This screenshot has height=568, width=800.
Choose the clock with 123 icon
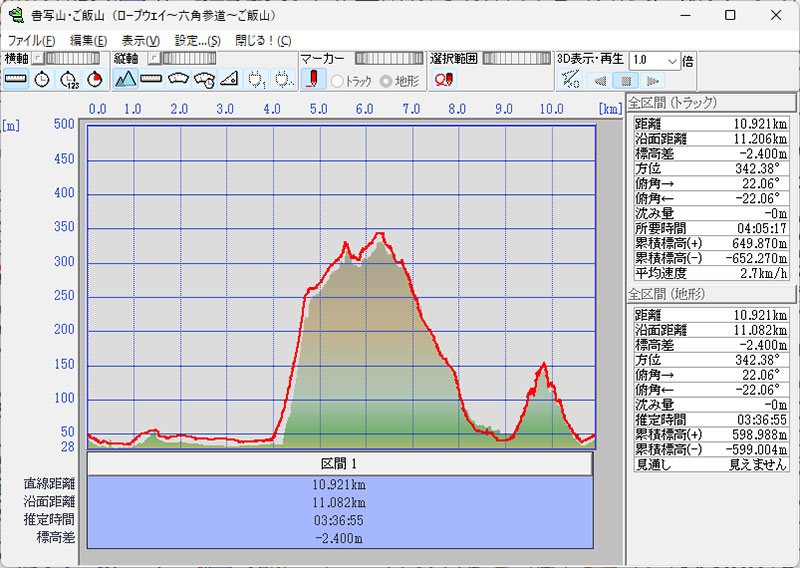(x=68, y=79)
